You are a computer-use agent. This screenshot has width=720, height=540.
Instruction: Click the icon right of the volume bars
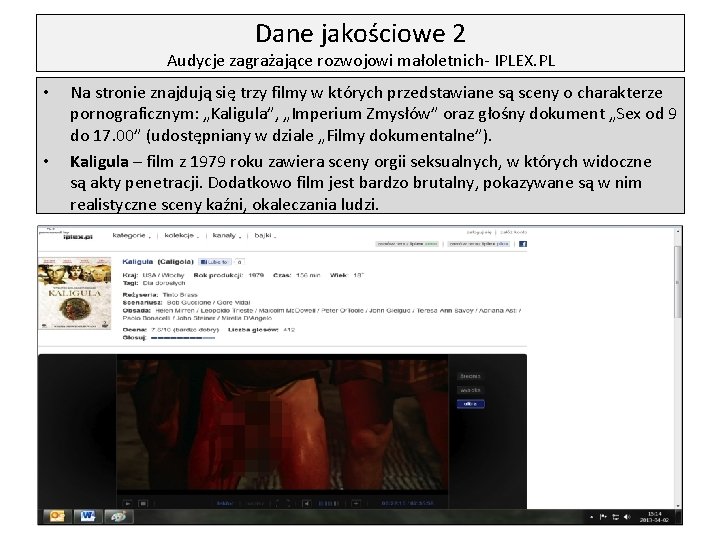point(356,503)
